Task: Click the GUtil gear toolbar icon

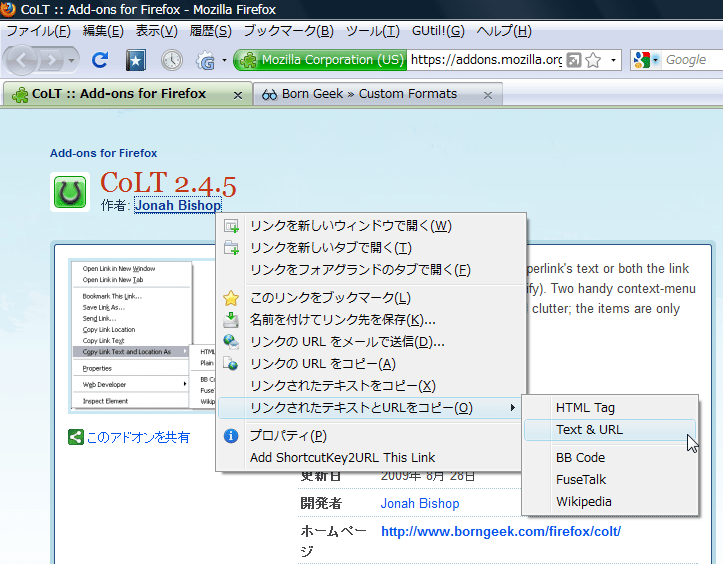Action: pos(206,60)
